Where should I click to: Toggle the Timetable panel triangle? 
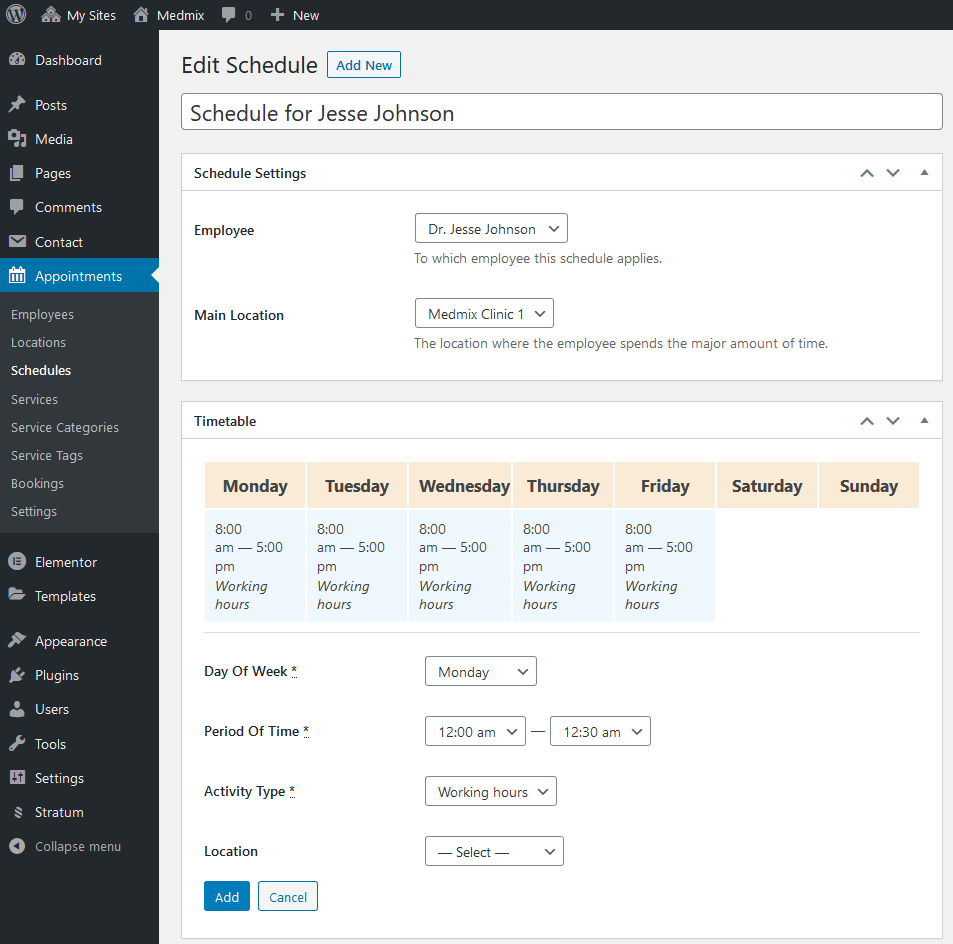click(924, 421)
